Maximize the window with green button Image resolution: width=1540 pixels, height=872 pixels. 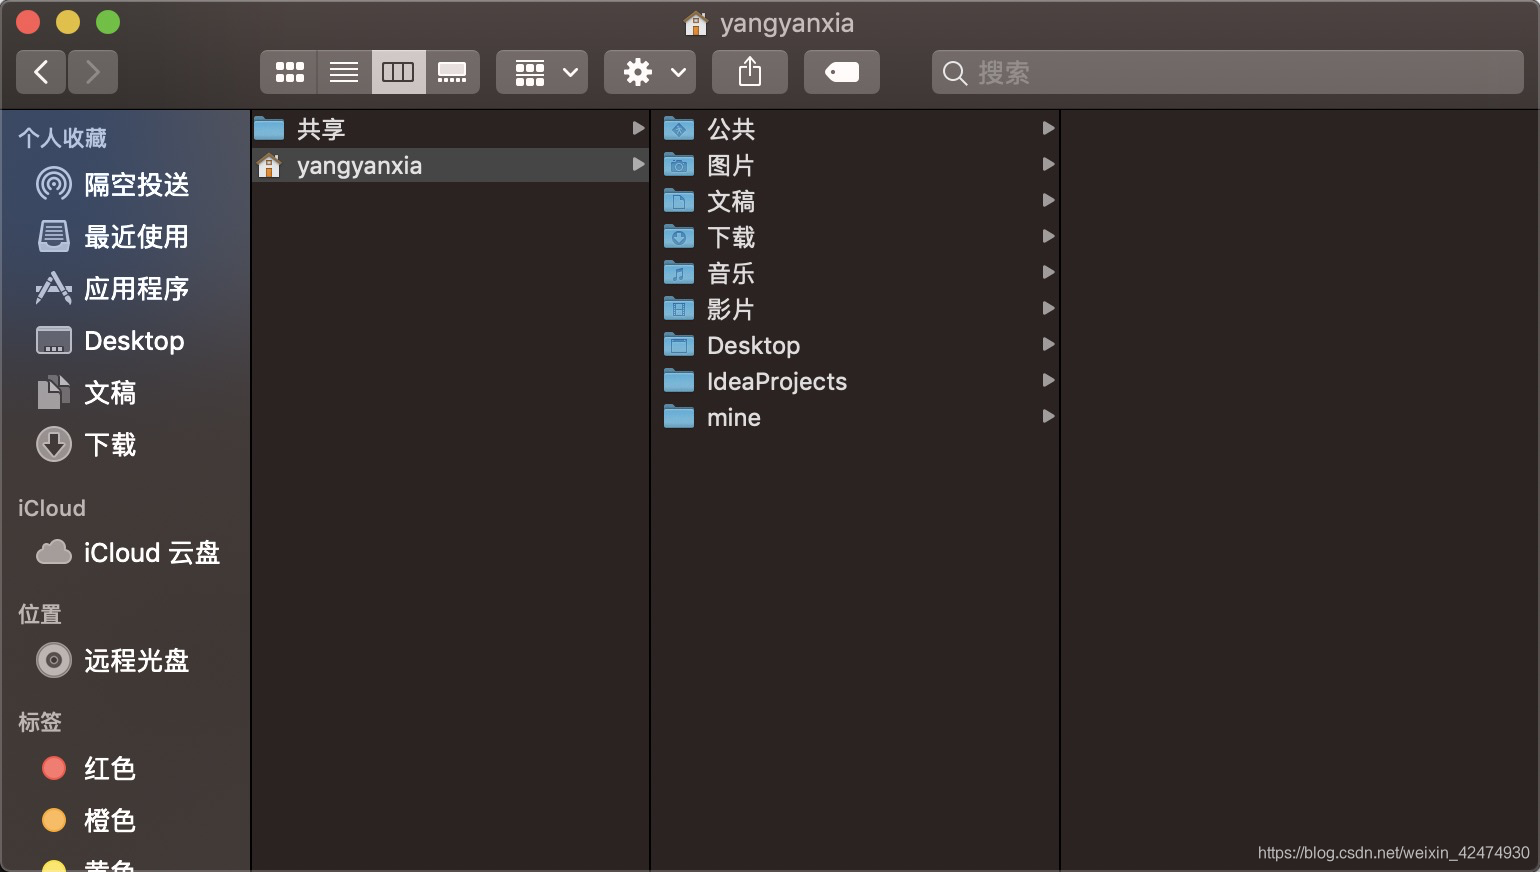108,22
